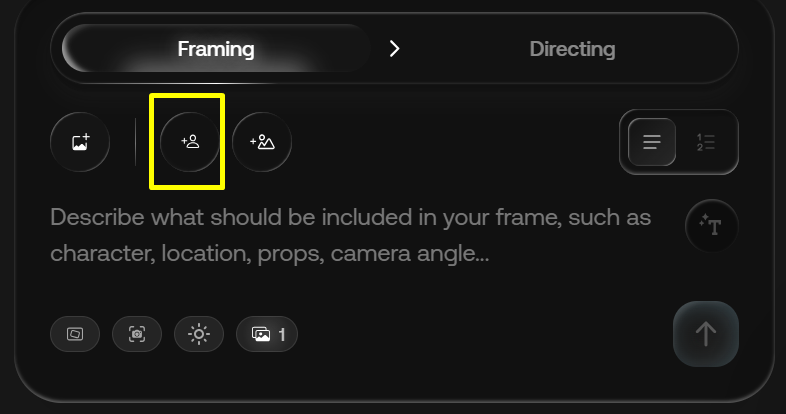This screenshot has width=786, height=414.
Task: Click the word 'Directing' in the step bar
Action: coord(572,48)
